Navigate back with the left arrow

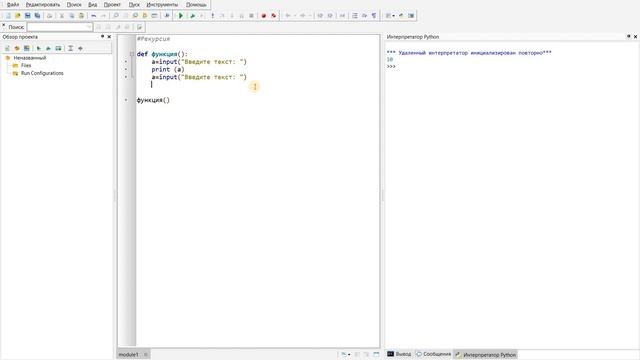[288, 16]
